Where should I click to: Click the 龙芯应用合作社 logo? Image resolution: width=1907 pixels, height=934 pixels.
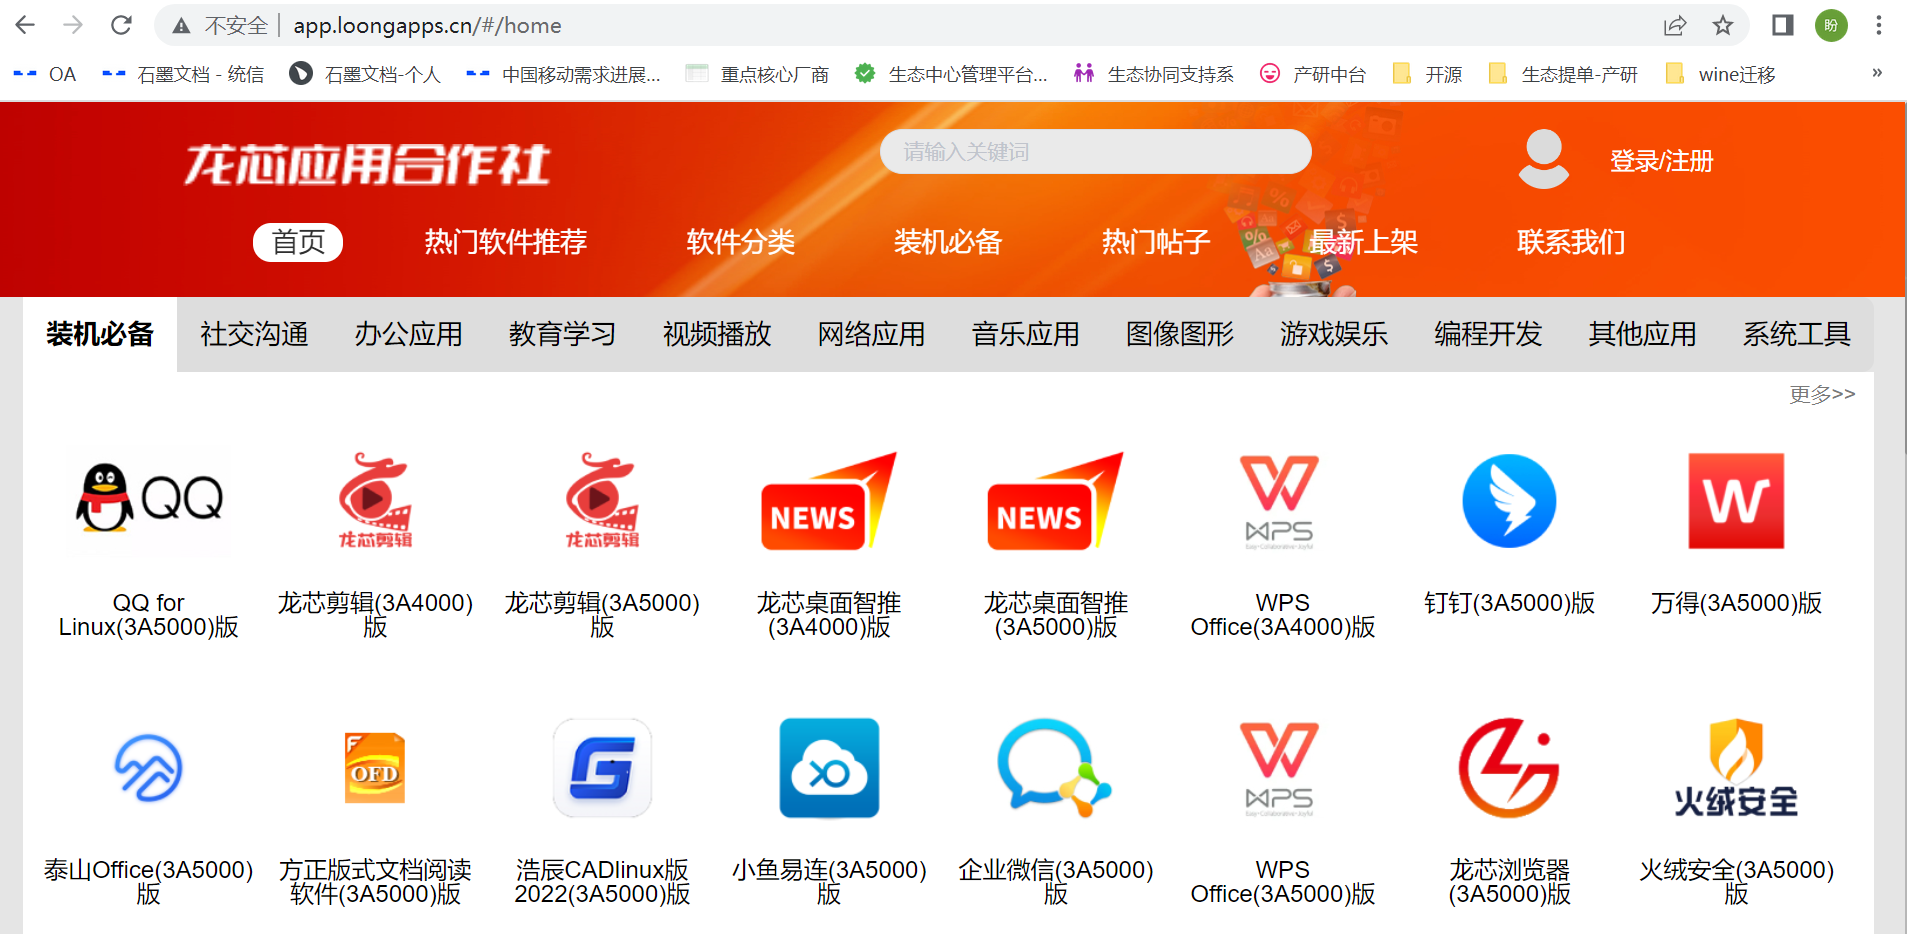point(367,164)
